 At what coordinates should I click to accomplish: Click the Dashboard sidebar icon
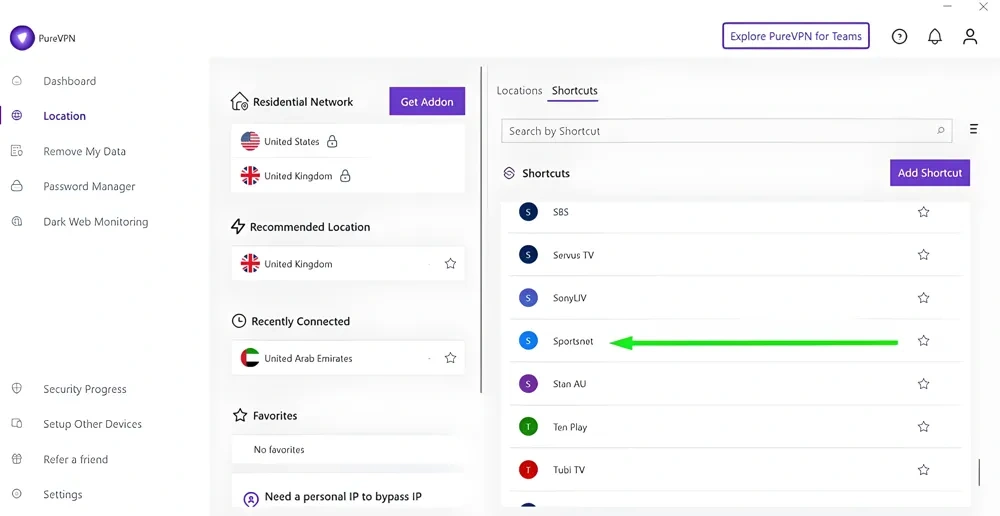pos(17,81)
